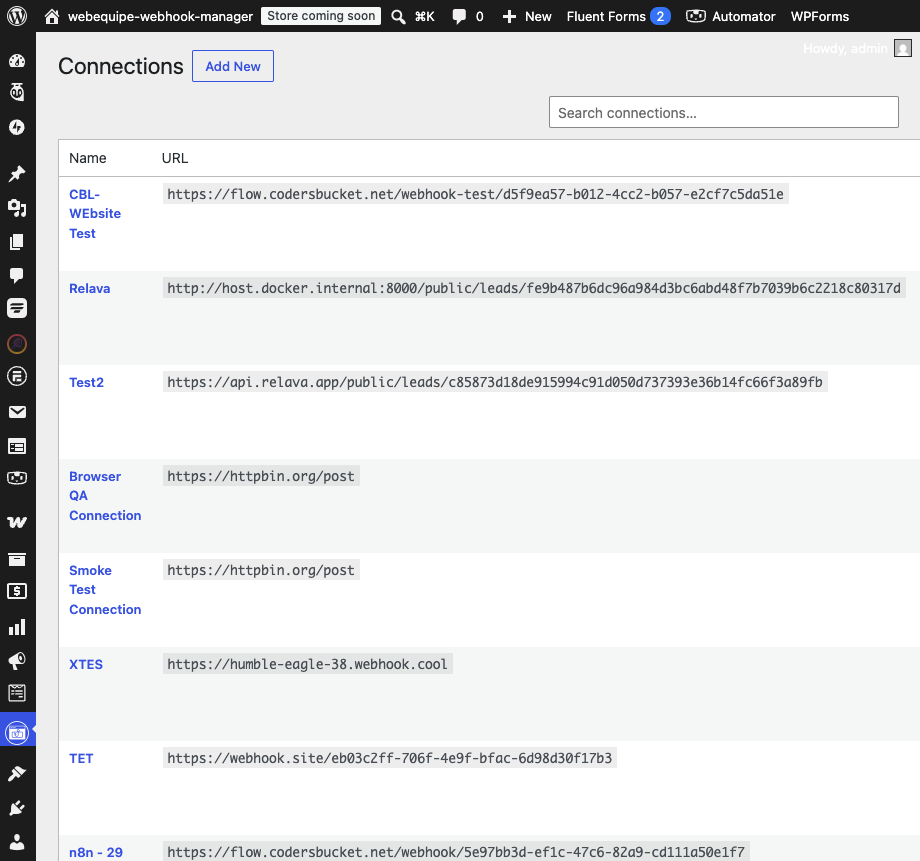Open Users via the person sidebar icon

click(17, 842)
